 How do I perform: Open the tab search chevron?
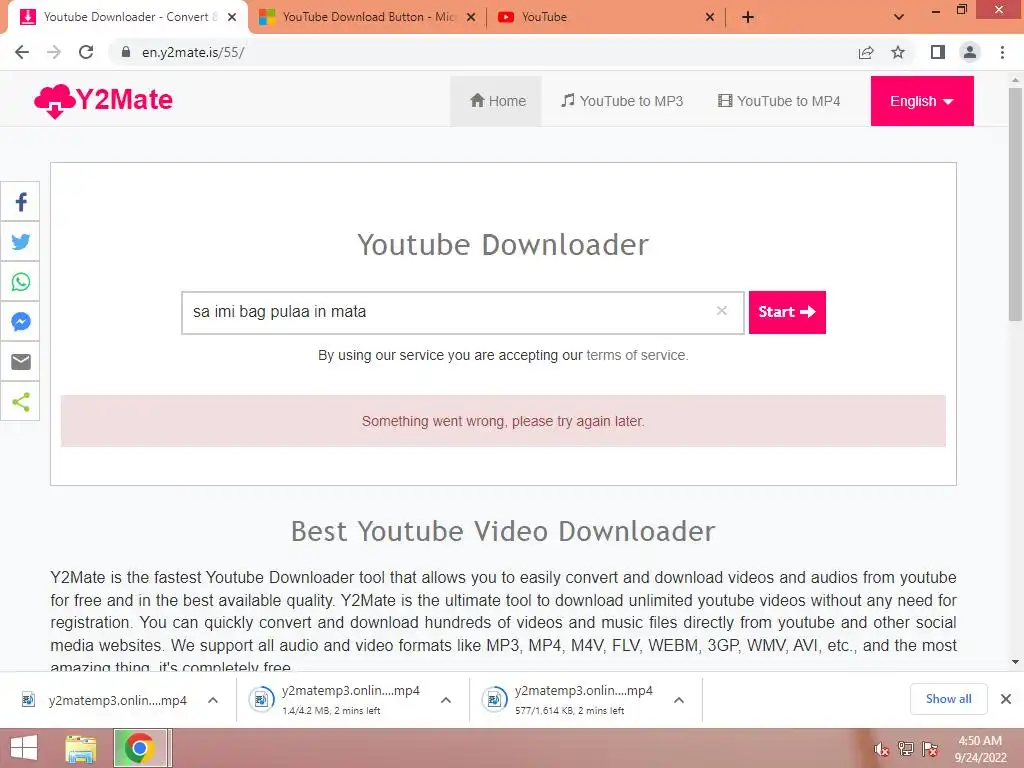tap(899, 17)
